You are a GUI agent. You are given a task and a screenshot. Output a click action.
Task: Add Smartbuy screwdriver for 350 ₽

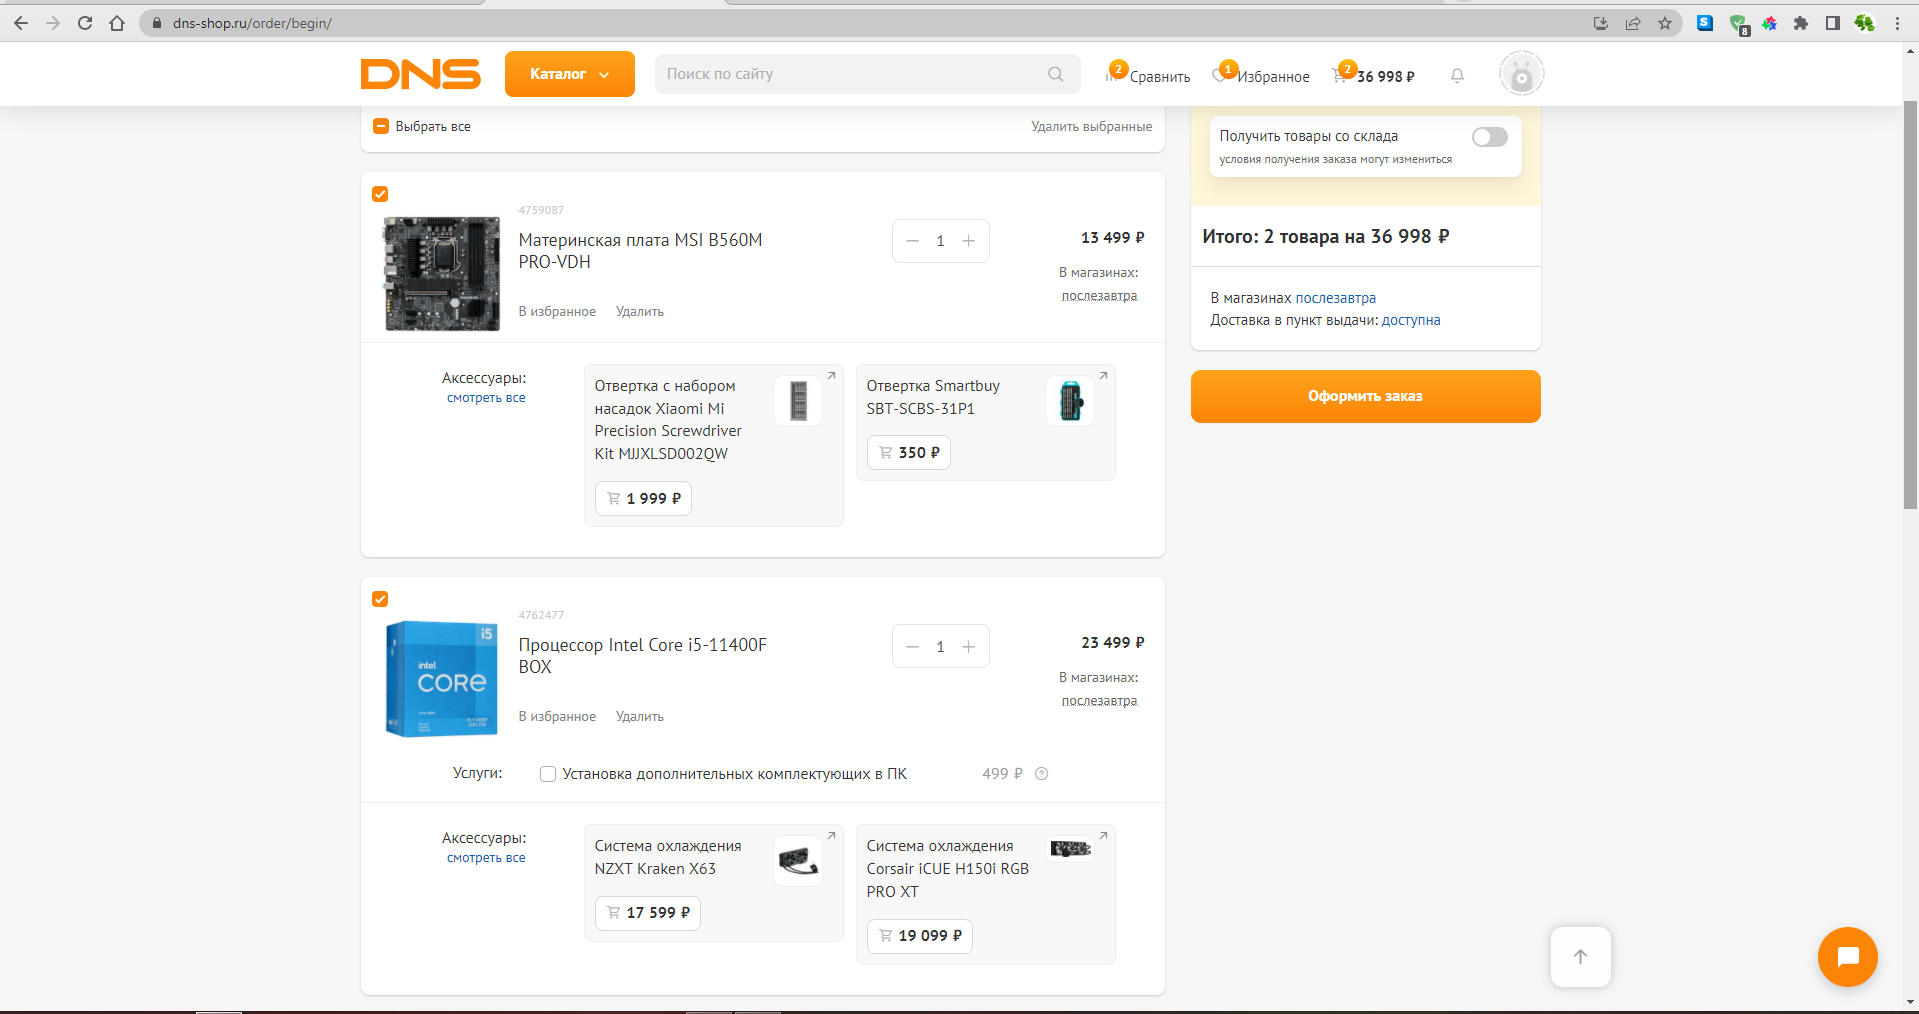(908, 453)
